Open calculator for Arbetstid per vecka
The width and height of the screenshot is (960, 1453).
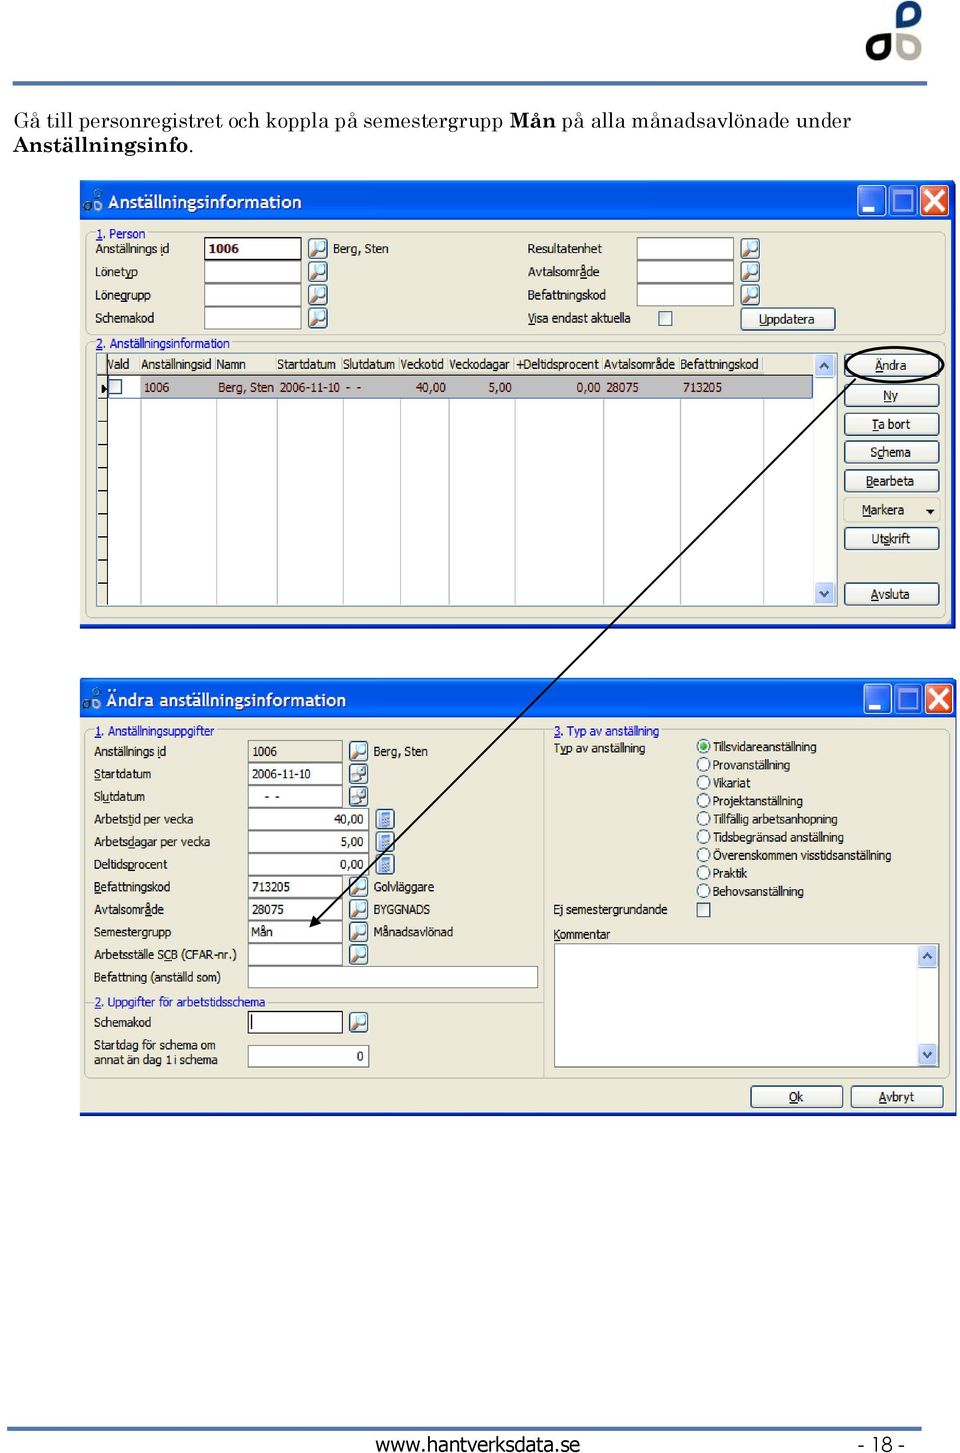point(385,819)
